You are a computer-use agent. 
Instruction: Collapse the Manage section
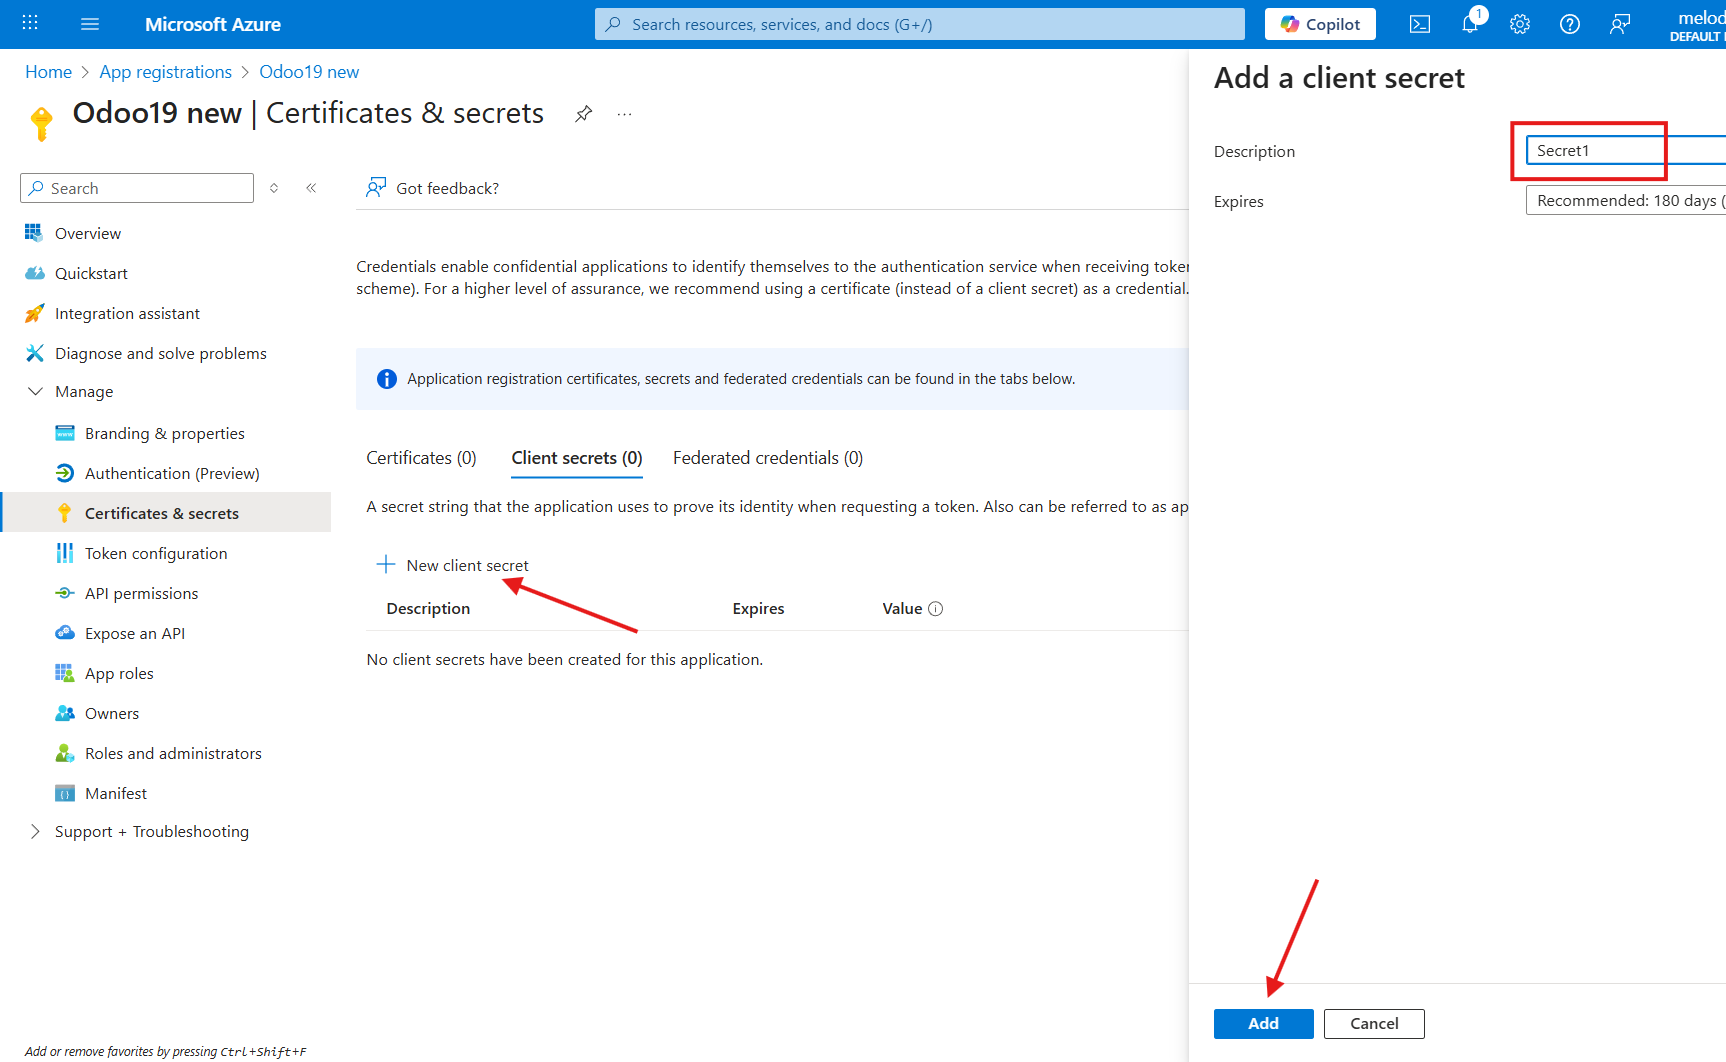[36, 392]
